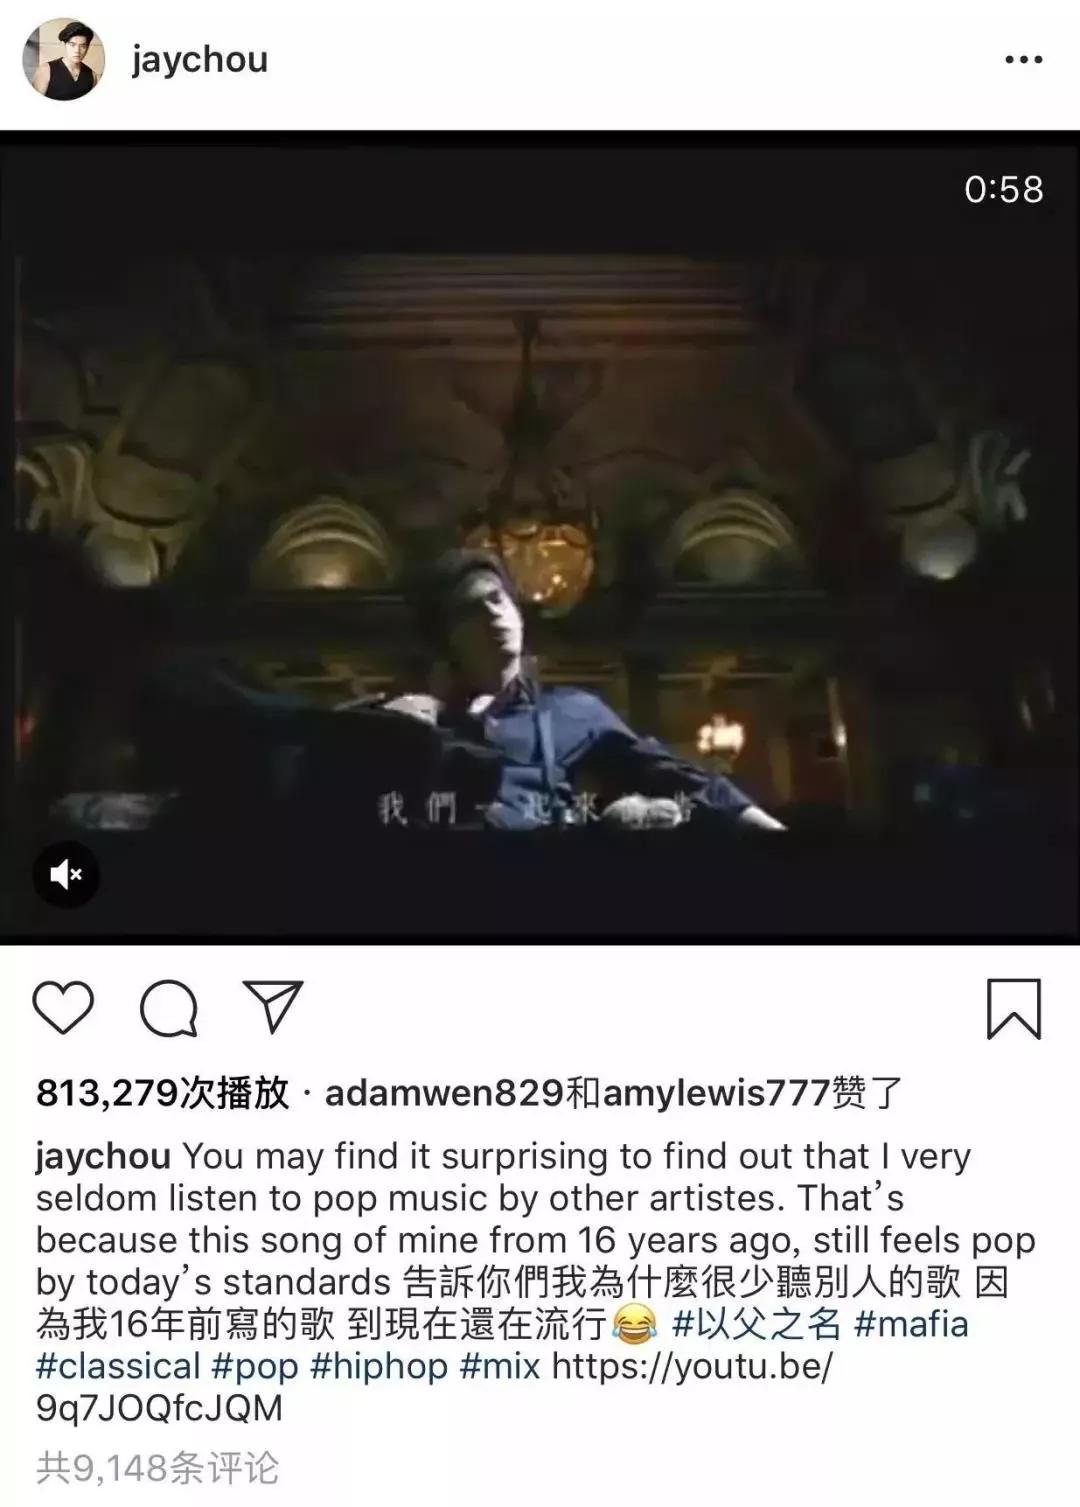1080x1507 pixels.
Task: Open comments with the speech bubble icon
Action: [169, 1008]
